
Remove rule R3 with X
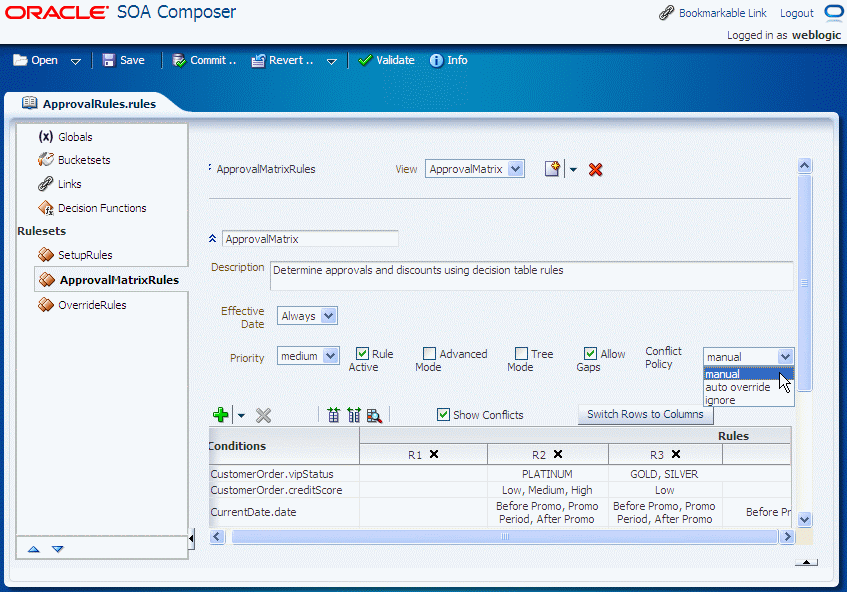tap(676, 454)
